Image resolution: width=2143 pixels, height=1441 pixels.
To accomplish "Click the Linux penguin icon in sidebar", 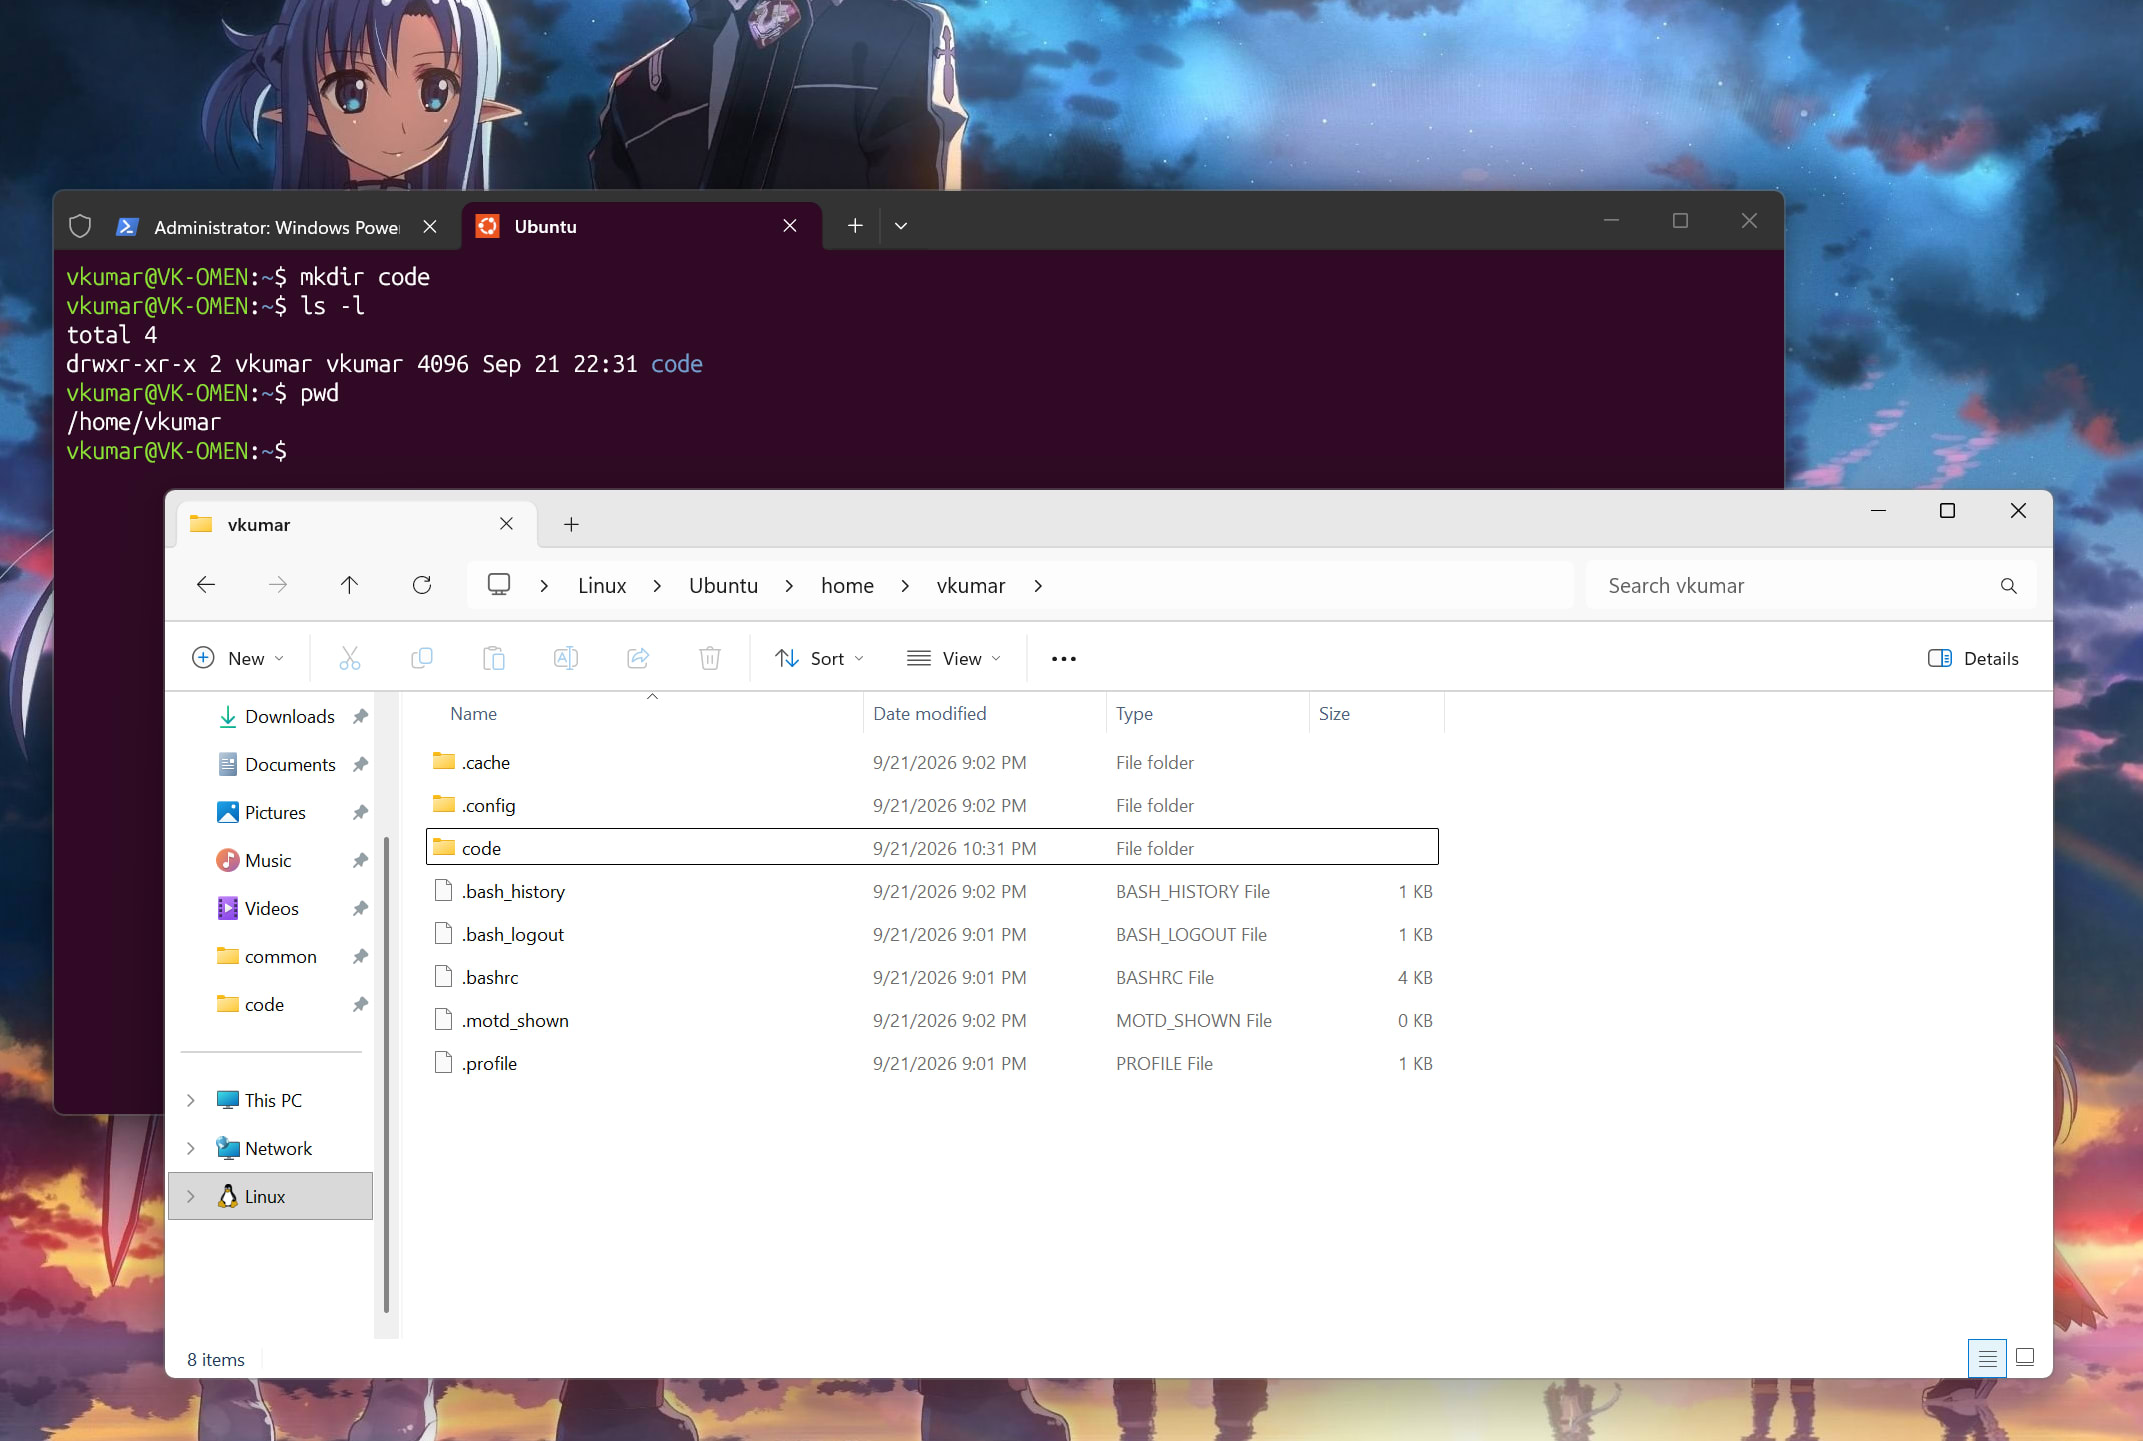I will [228, 1196].
